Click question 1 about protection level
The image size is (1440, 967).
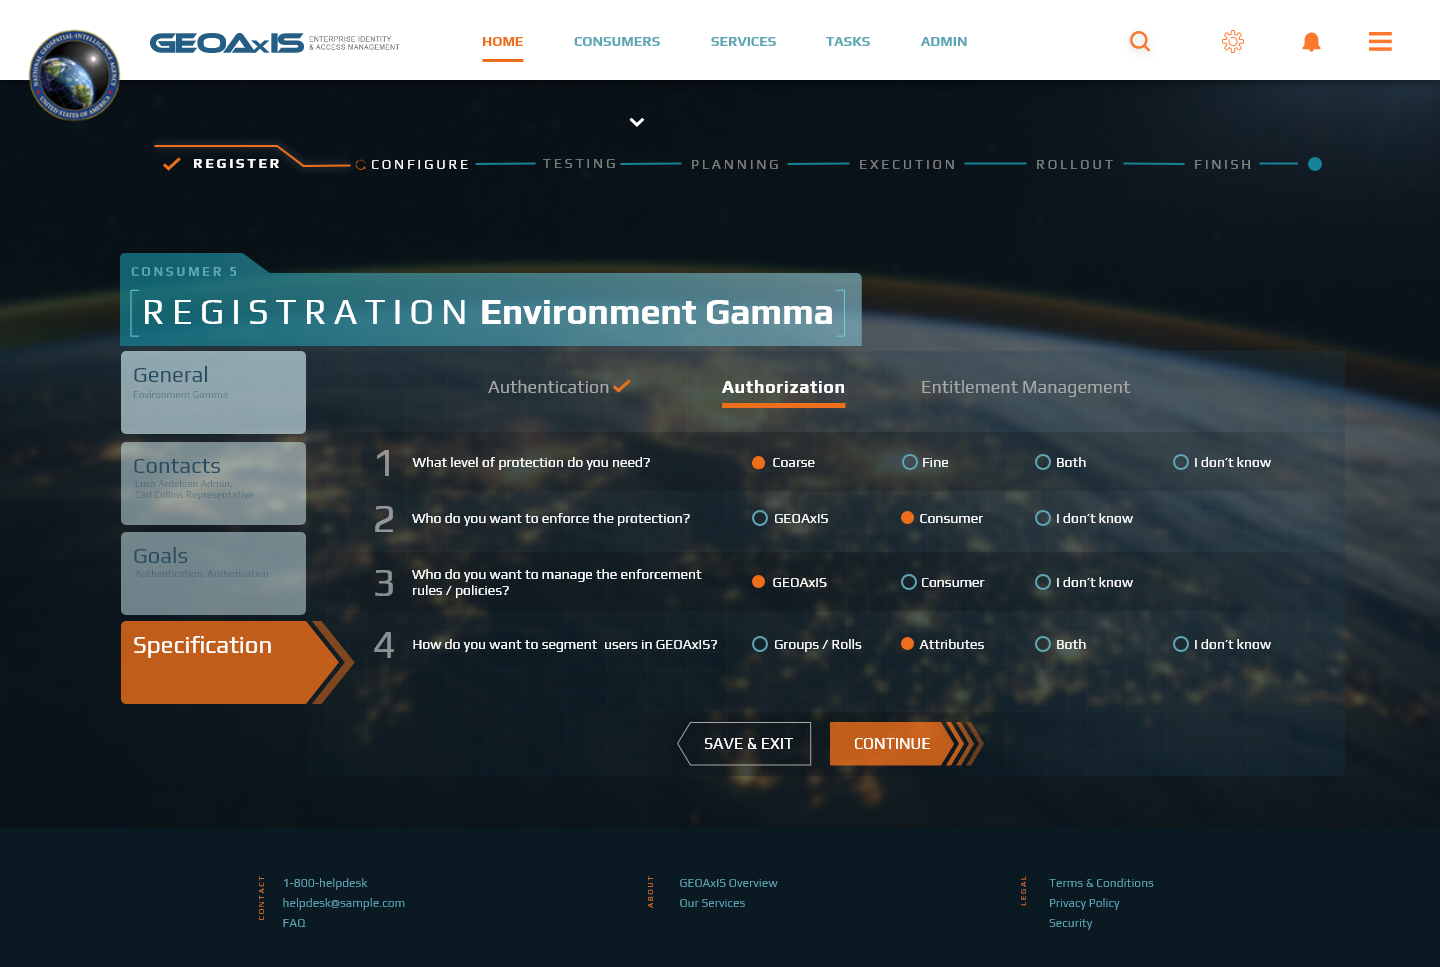531,462
